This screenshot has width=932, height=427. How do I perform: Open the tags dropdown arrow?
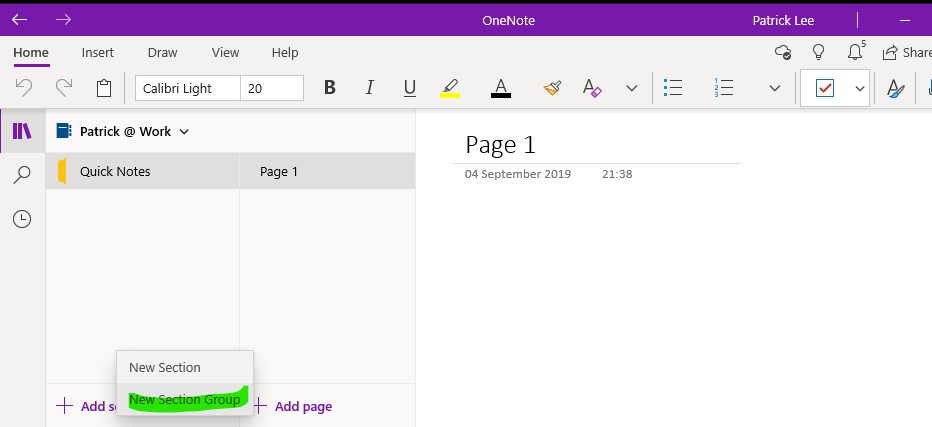click(859, 89)
